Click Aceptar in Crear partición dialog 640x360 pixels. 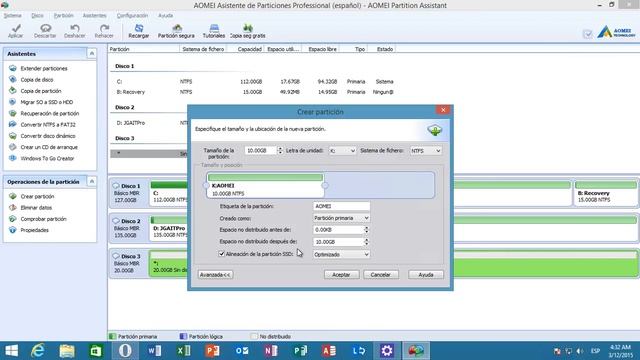pyautogui.click(x=341, y=275)
